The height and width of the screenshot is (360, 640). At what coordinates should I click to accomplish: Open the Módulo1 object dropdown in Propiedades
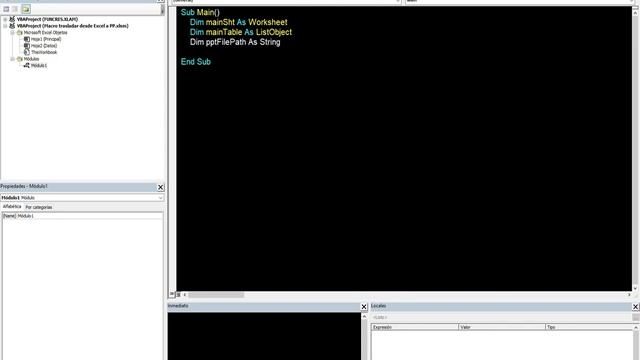pyautogui.click(x=160, y=198)
